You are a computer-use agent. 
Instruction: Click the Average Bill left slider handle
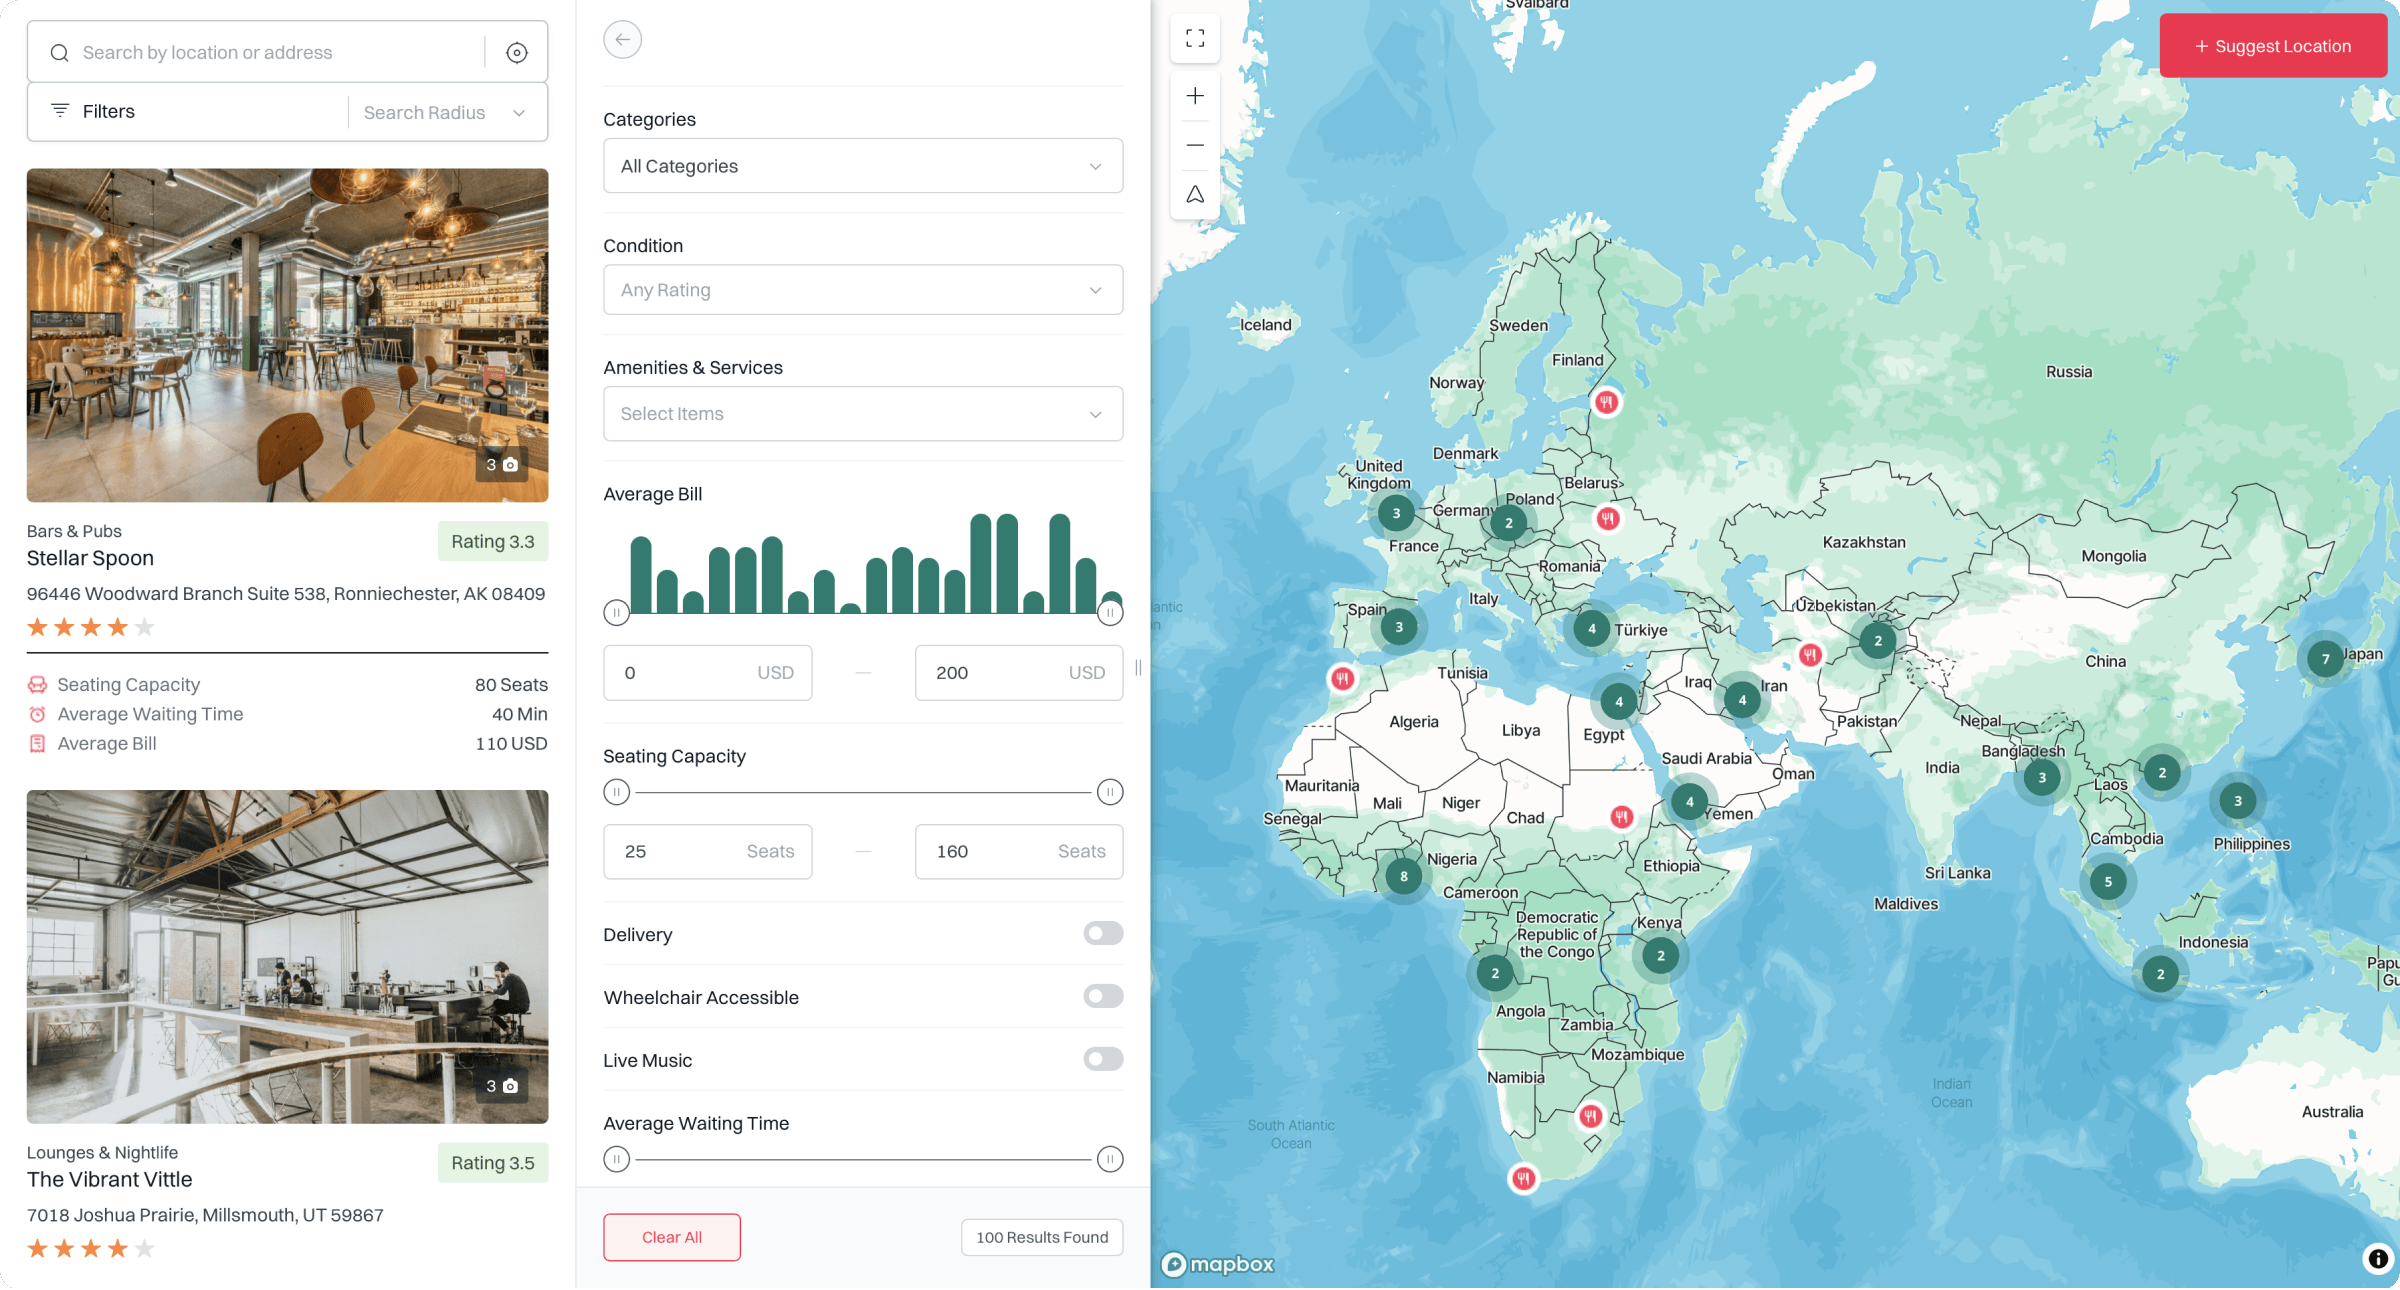[x=616, y=612]
